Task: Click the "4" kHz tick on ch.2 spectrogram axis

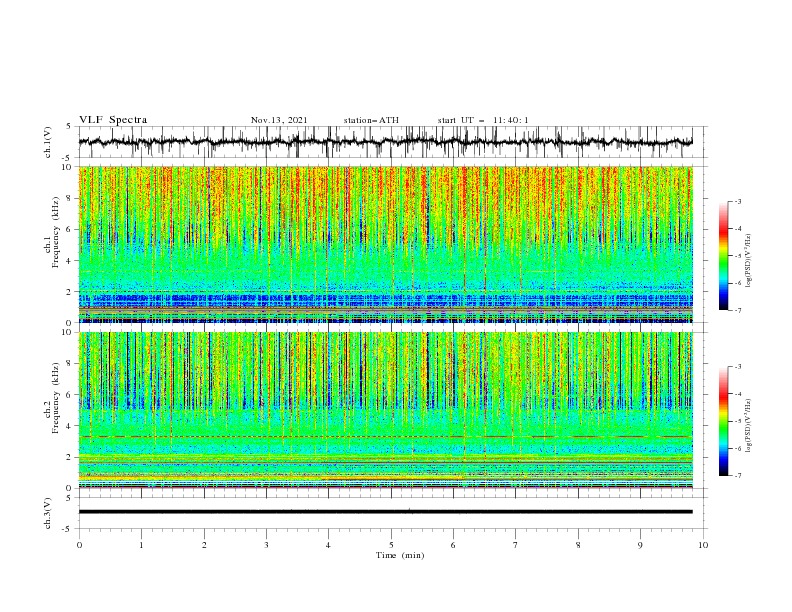Action: tap(71, 426)
